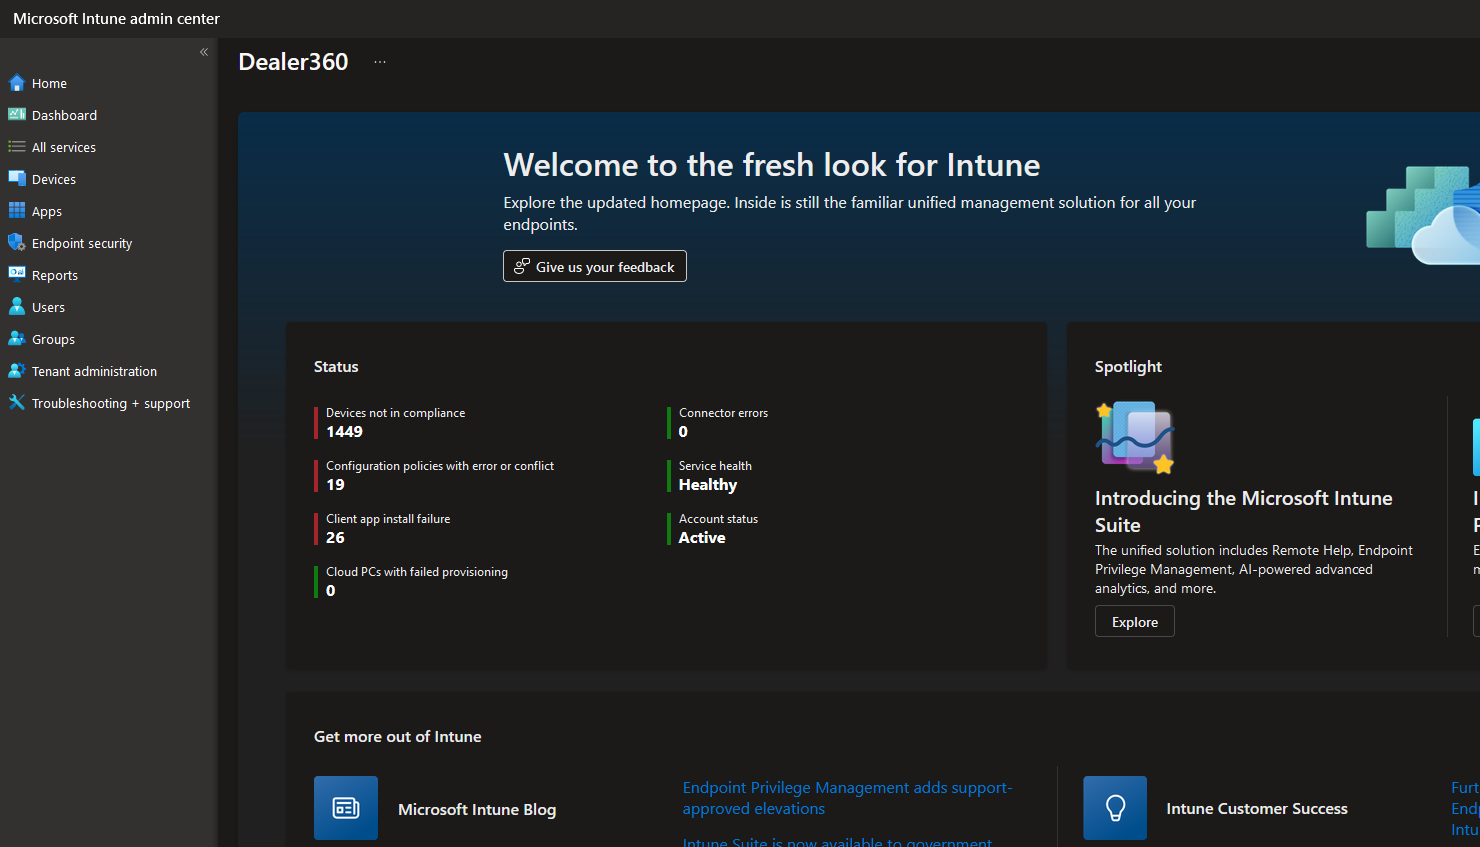The width and height of the screenshot is (1480, 847).
Task: Click the Home icon in sidebar
Action: [x=17, y=83]
